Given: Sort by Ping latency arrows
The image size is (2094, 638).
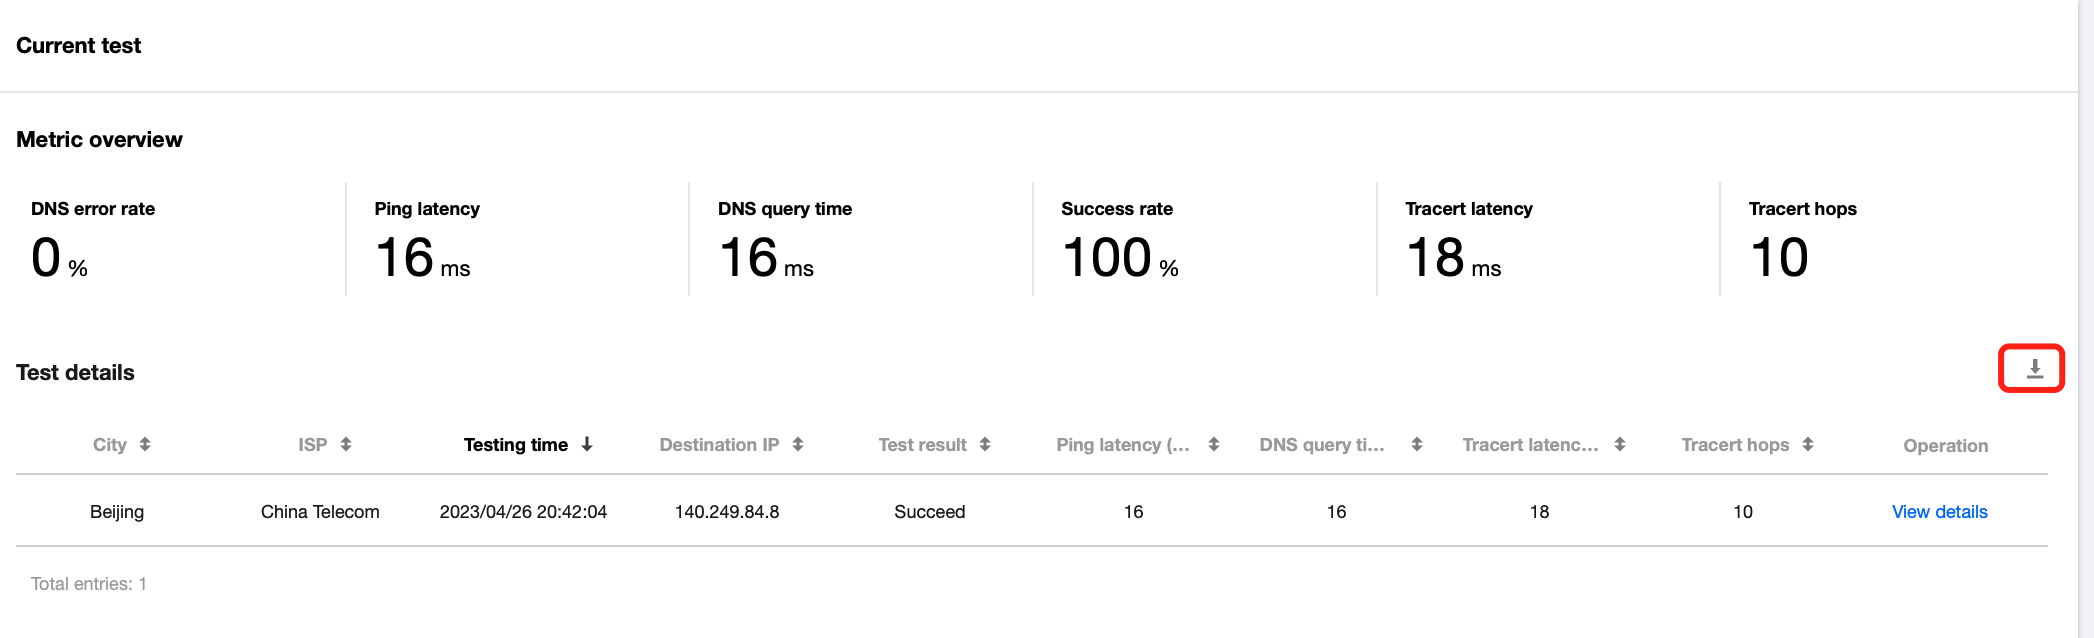Looking at the screenshot, I should click(x=1214, y=444).
